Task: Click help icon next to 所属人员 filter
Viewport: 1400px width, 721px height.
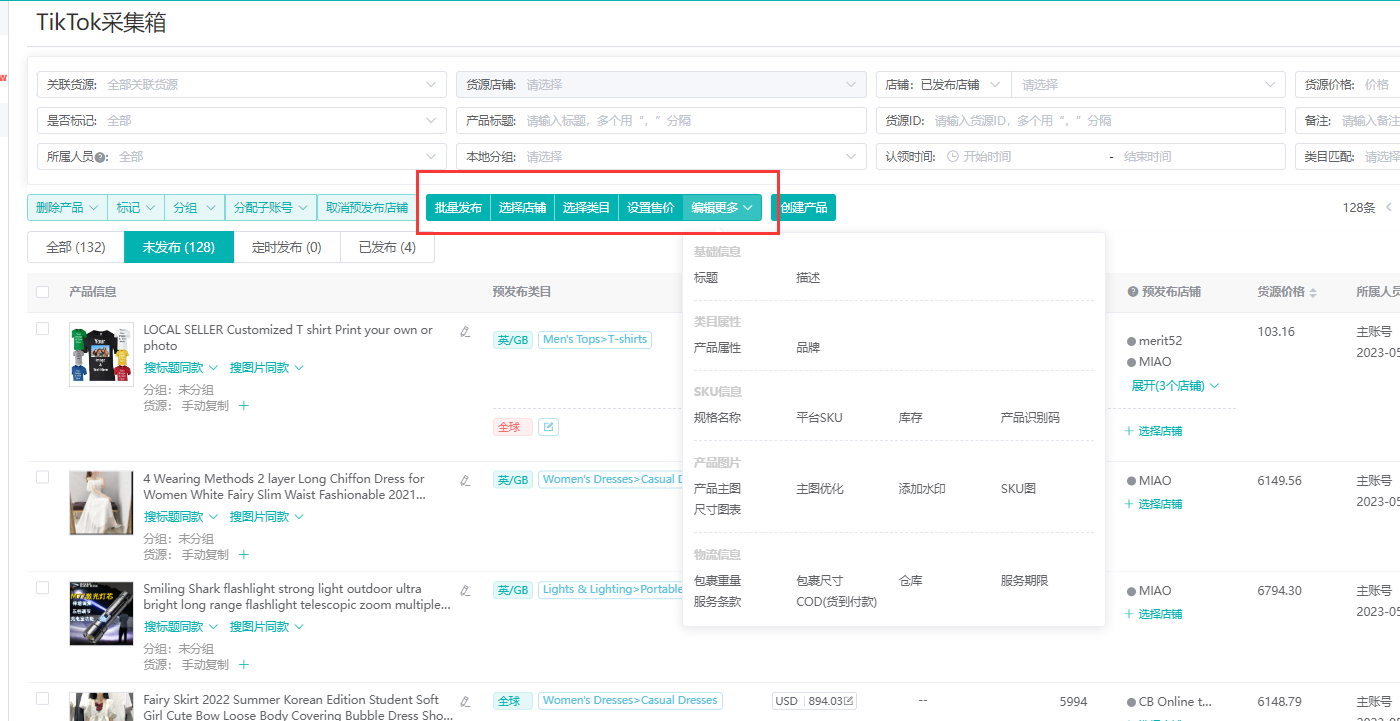Action: [101, 157]
